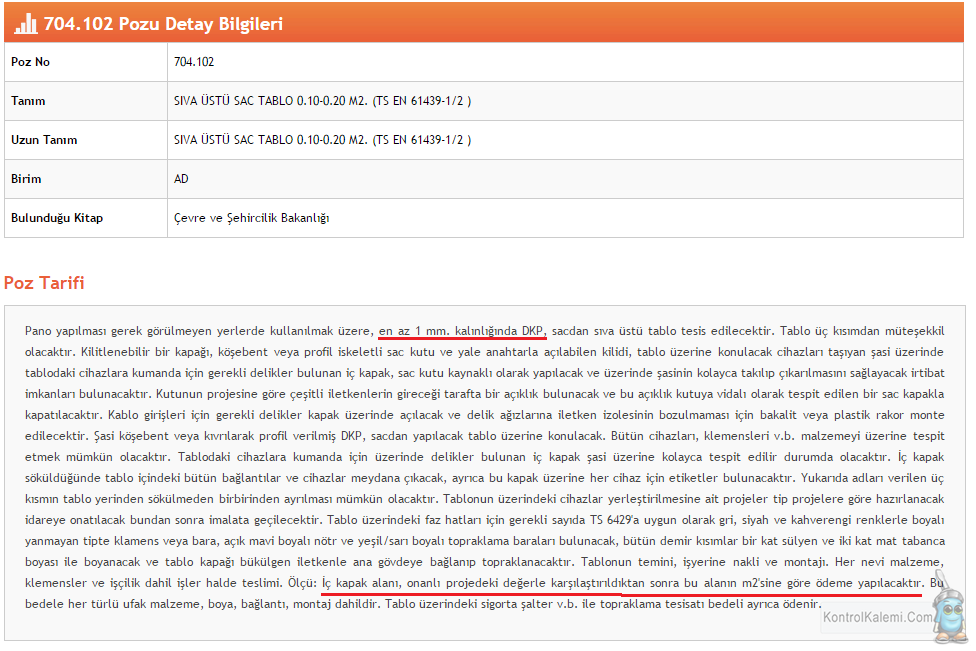The height and width of the screenshot is (651, 976).
Task: Click the "704.102 Pozu Detay Bilgileri" header title
Action: (163, 24)
